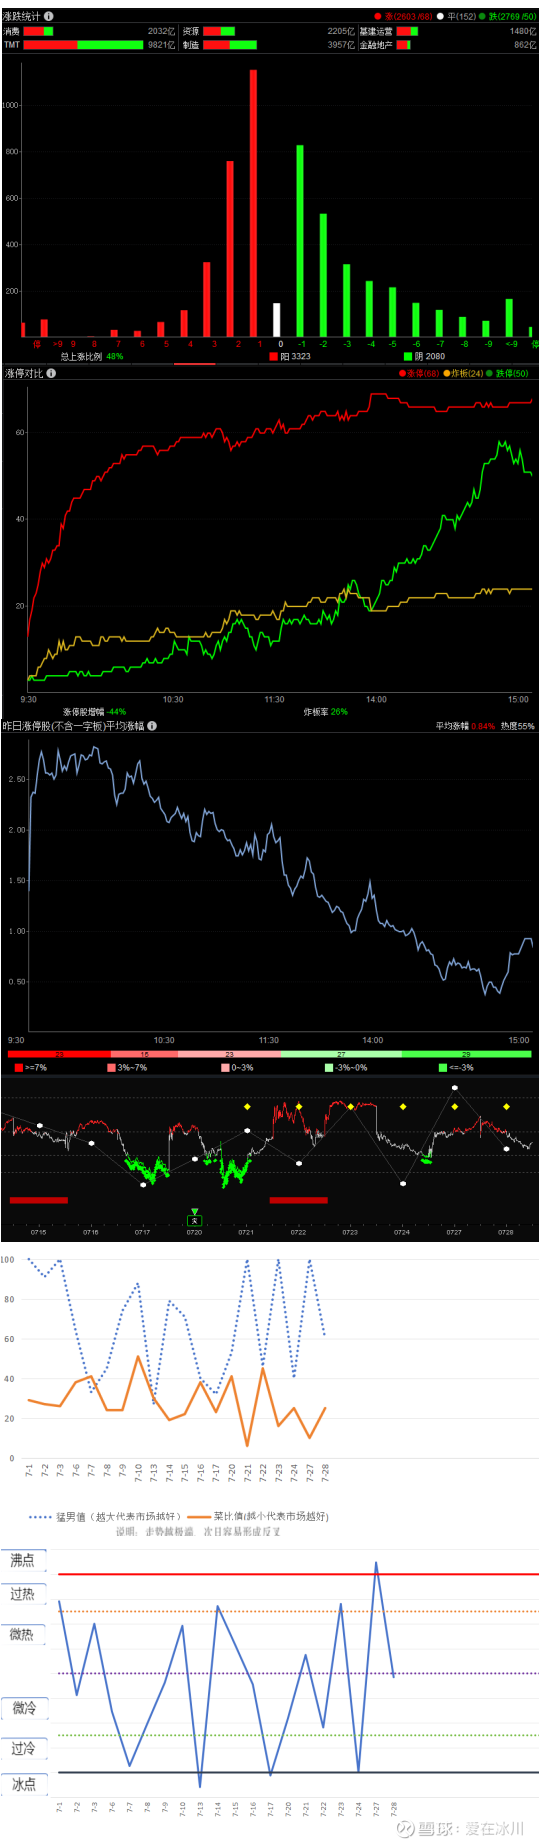
Task: Click the <=-3% green legend swatch
Action: (443, 1068)
